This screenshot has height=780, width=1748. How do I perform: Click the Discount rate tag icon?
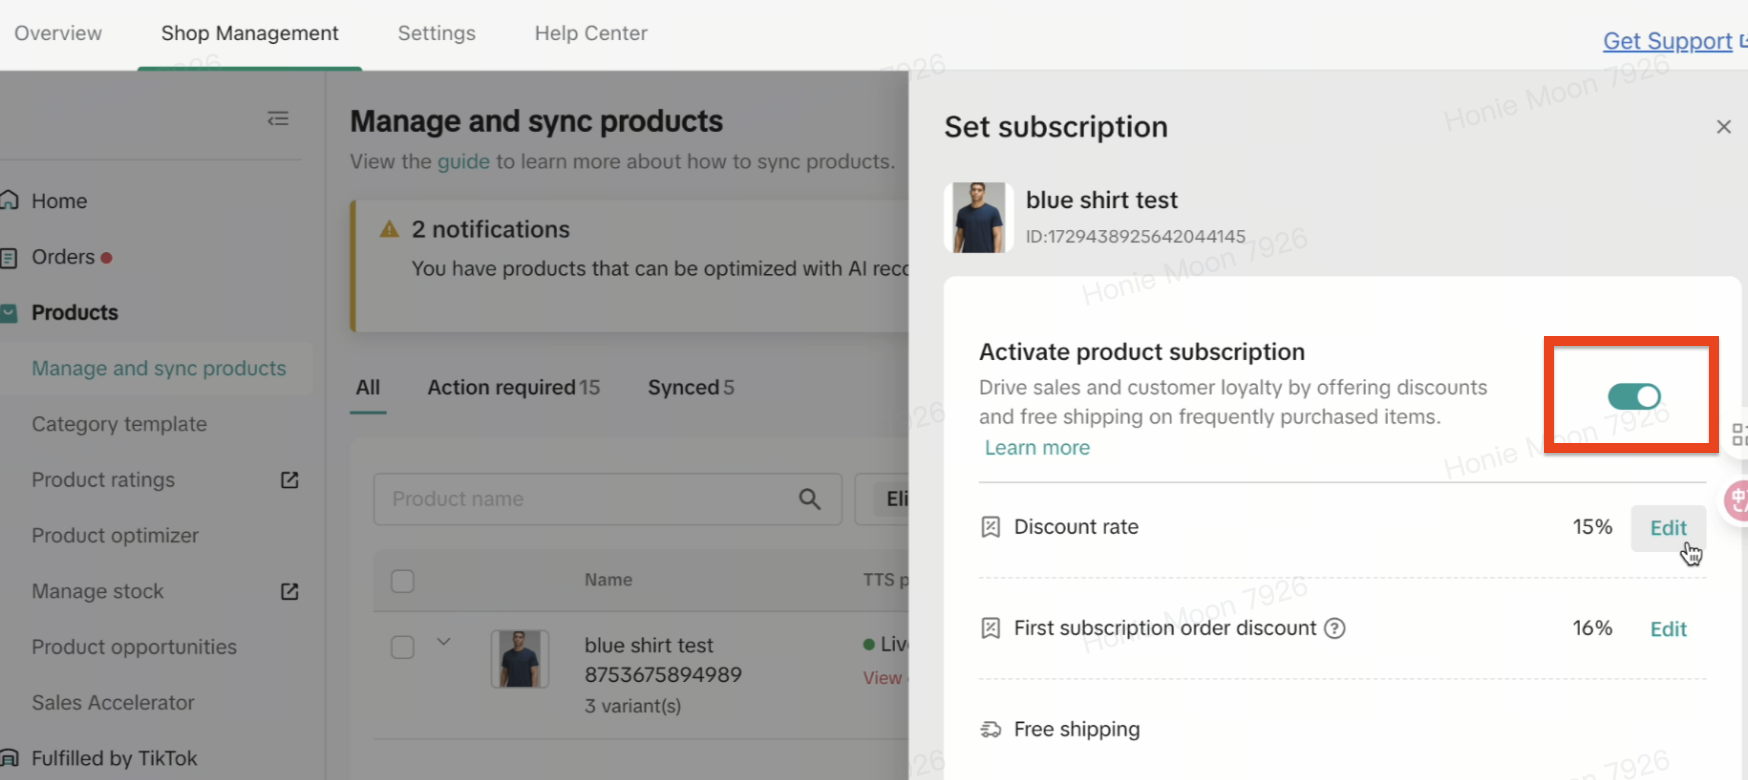[990, 527]
